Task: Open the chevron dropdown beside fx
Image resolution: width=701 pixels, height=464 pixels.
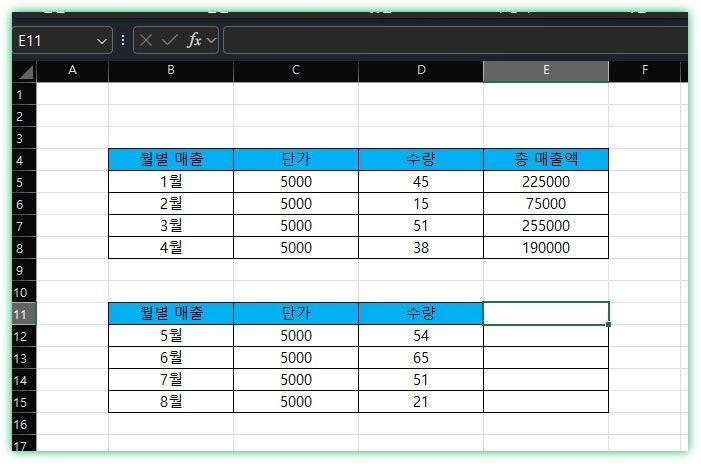Action: [x=211, y=40]
